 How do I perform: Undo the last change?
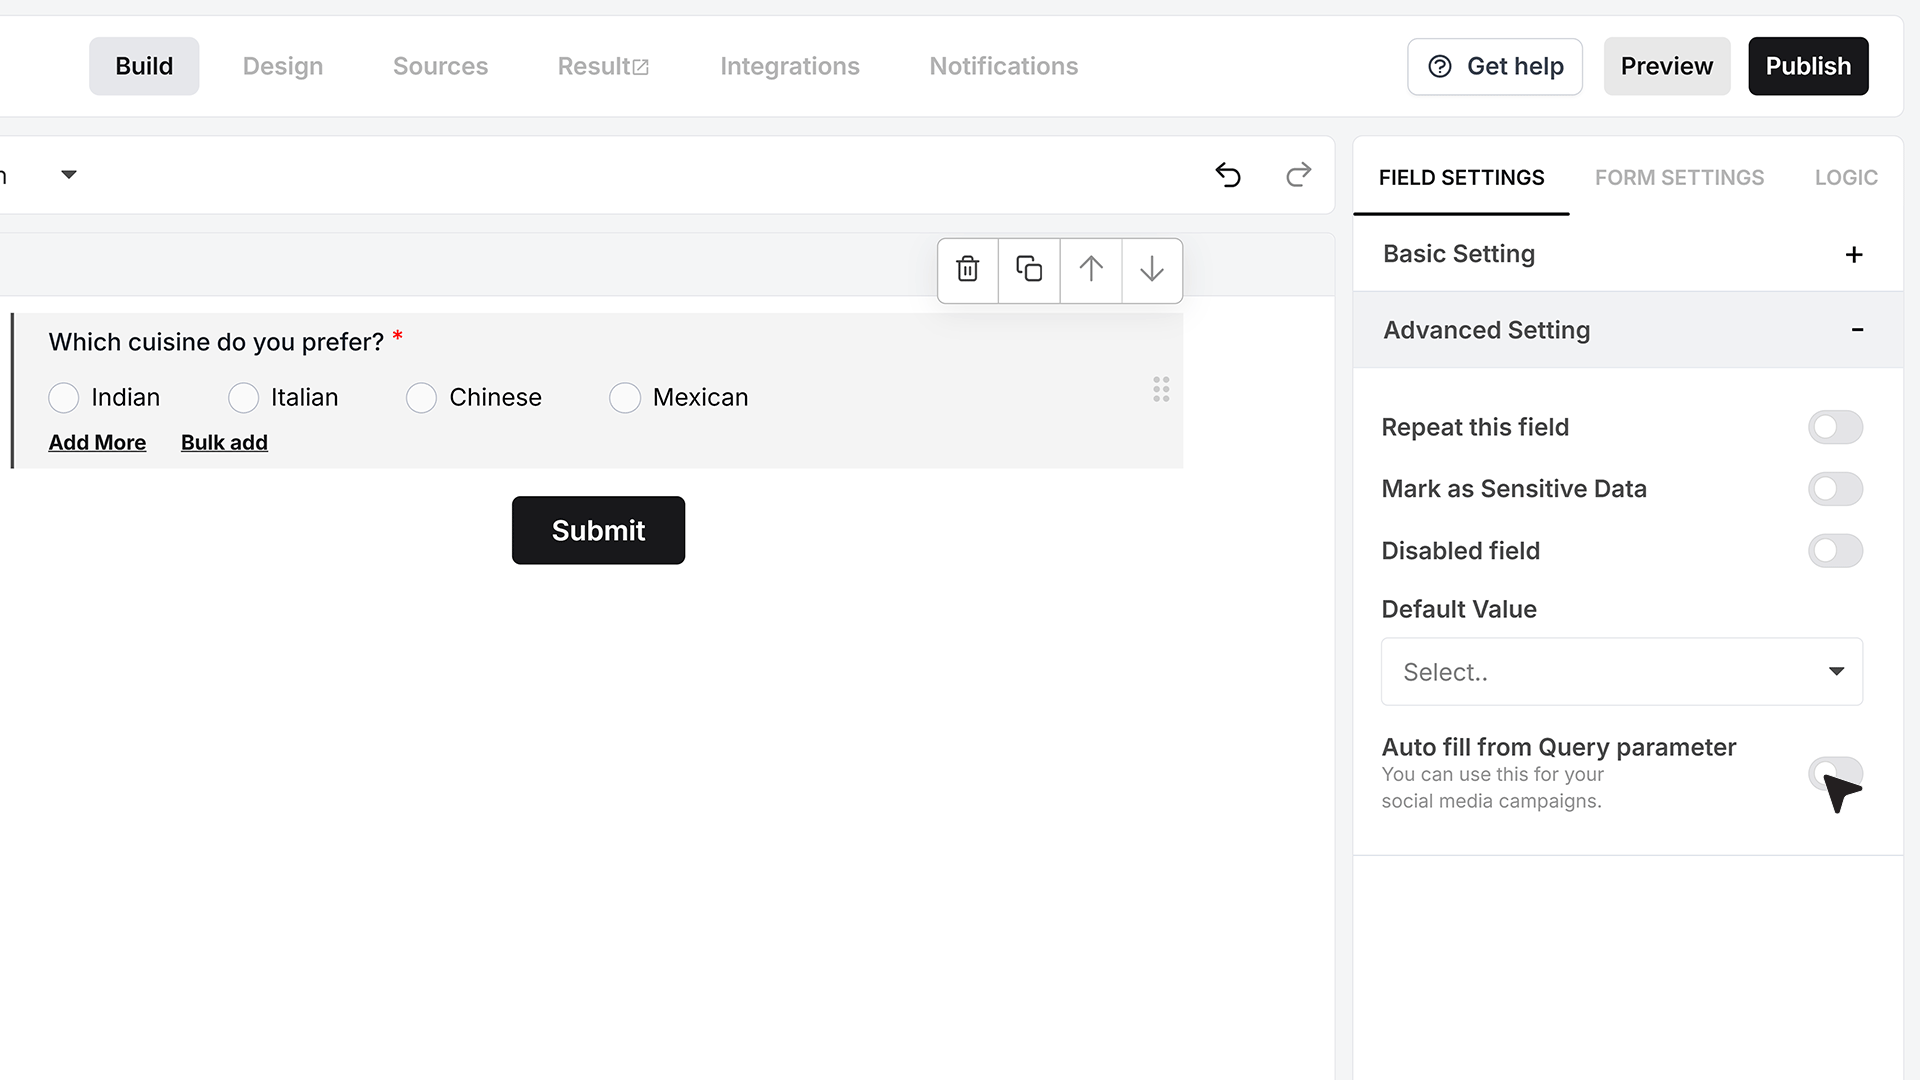1228,175
